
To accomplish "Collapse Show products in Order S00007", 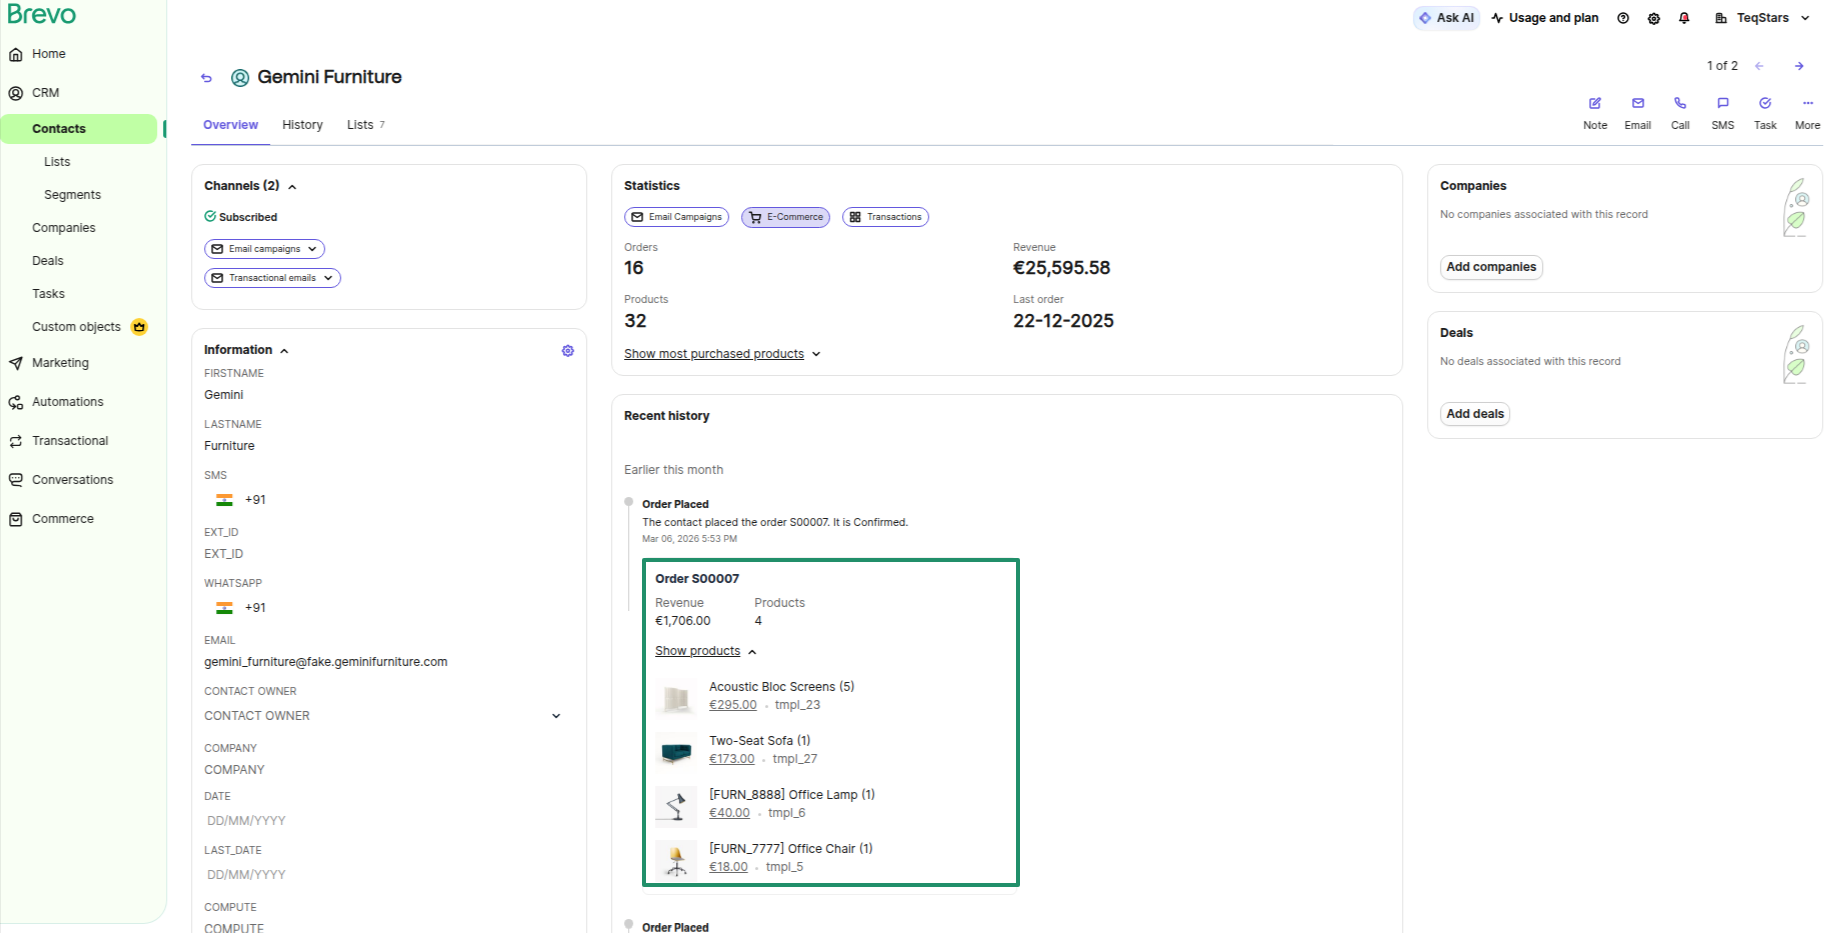I will pyautogui.click(x=706, y=651).
